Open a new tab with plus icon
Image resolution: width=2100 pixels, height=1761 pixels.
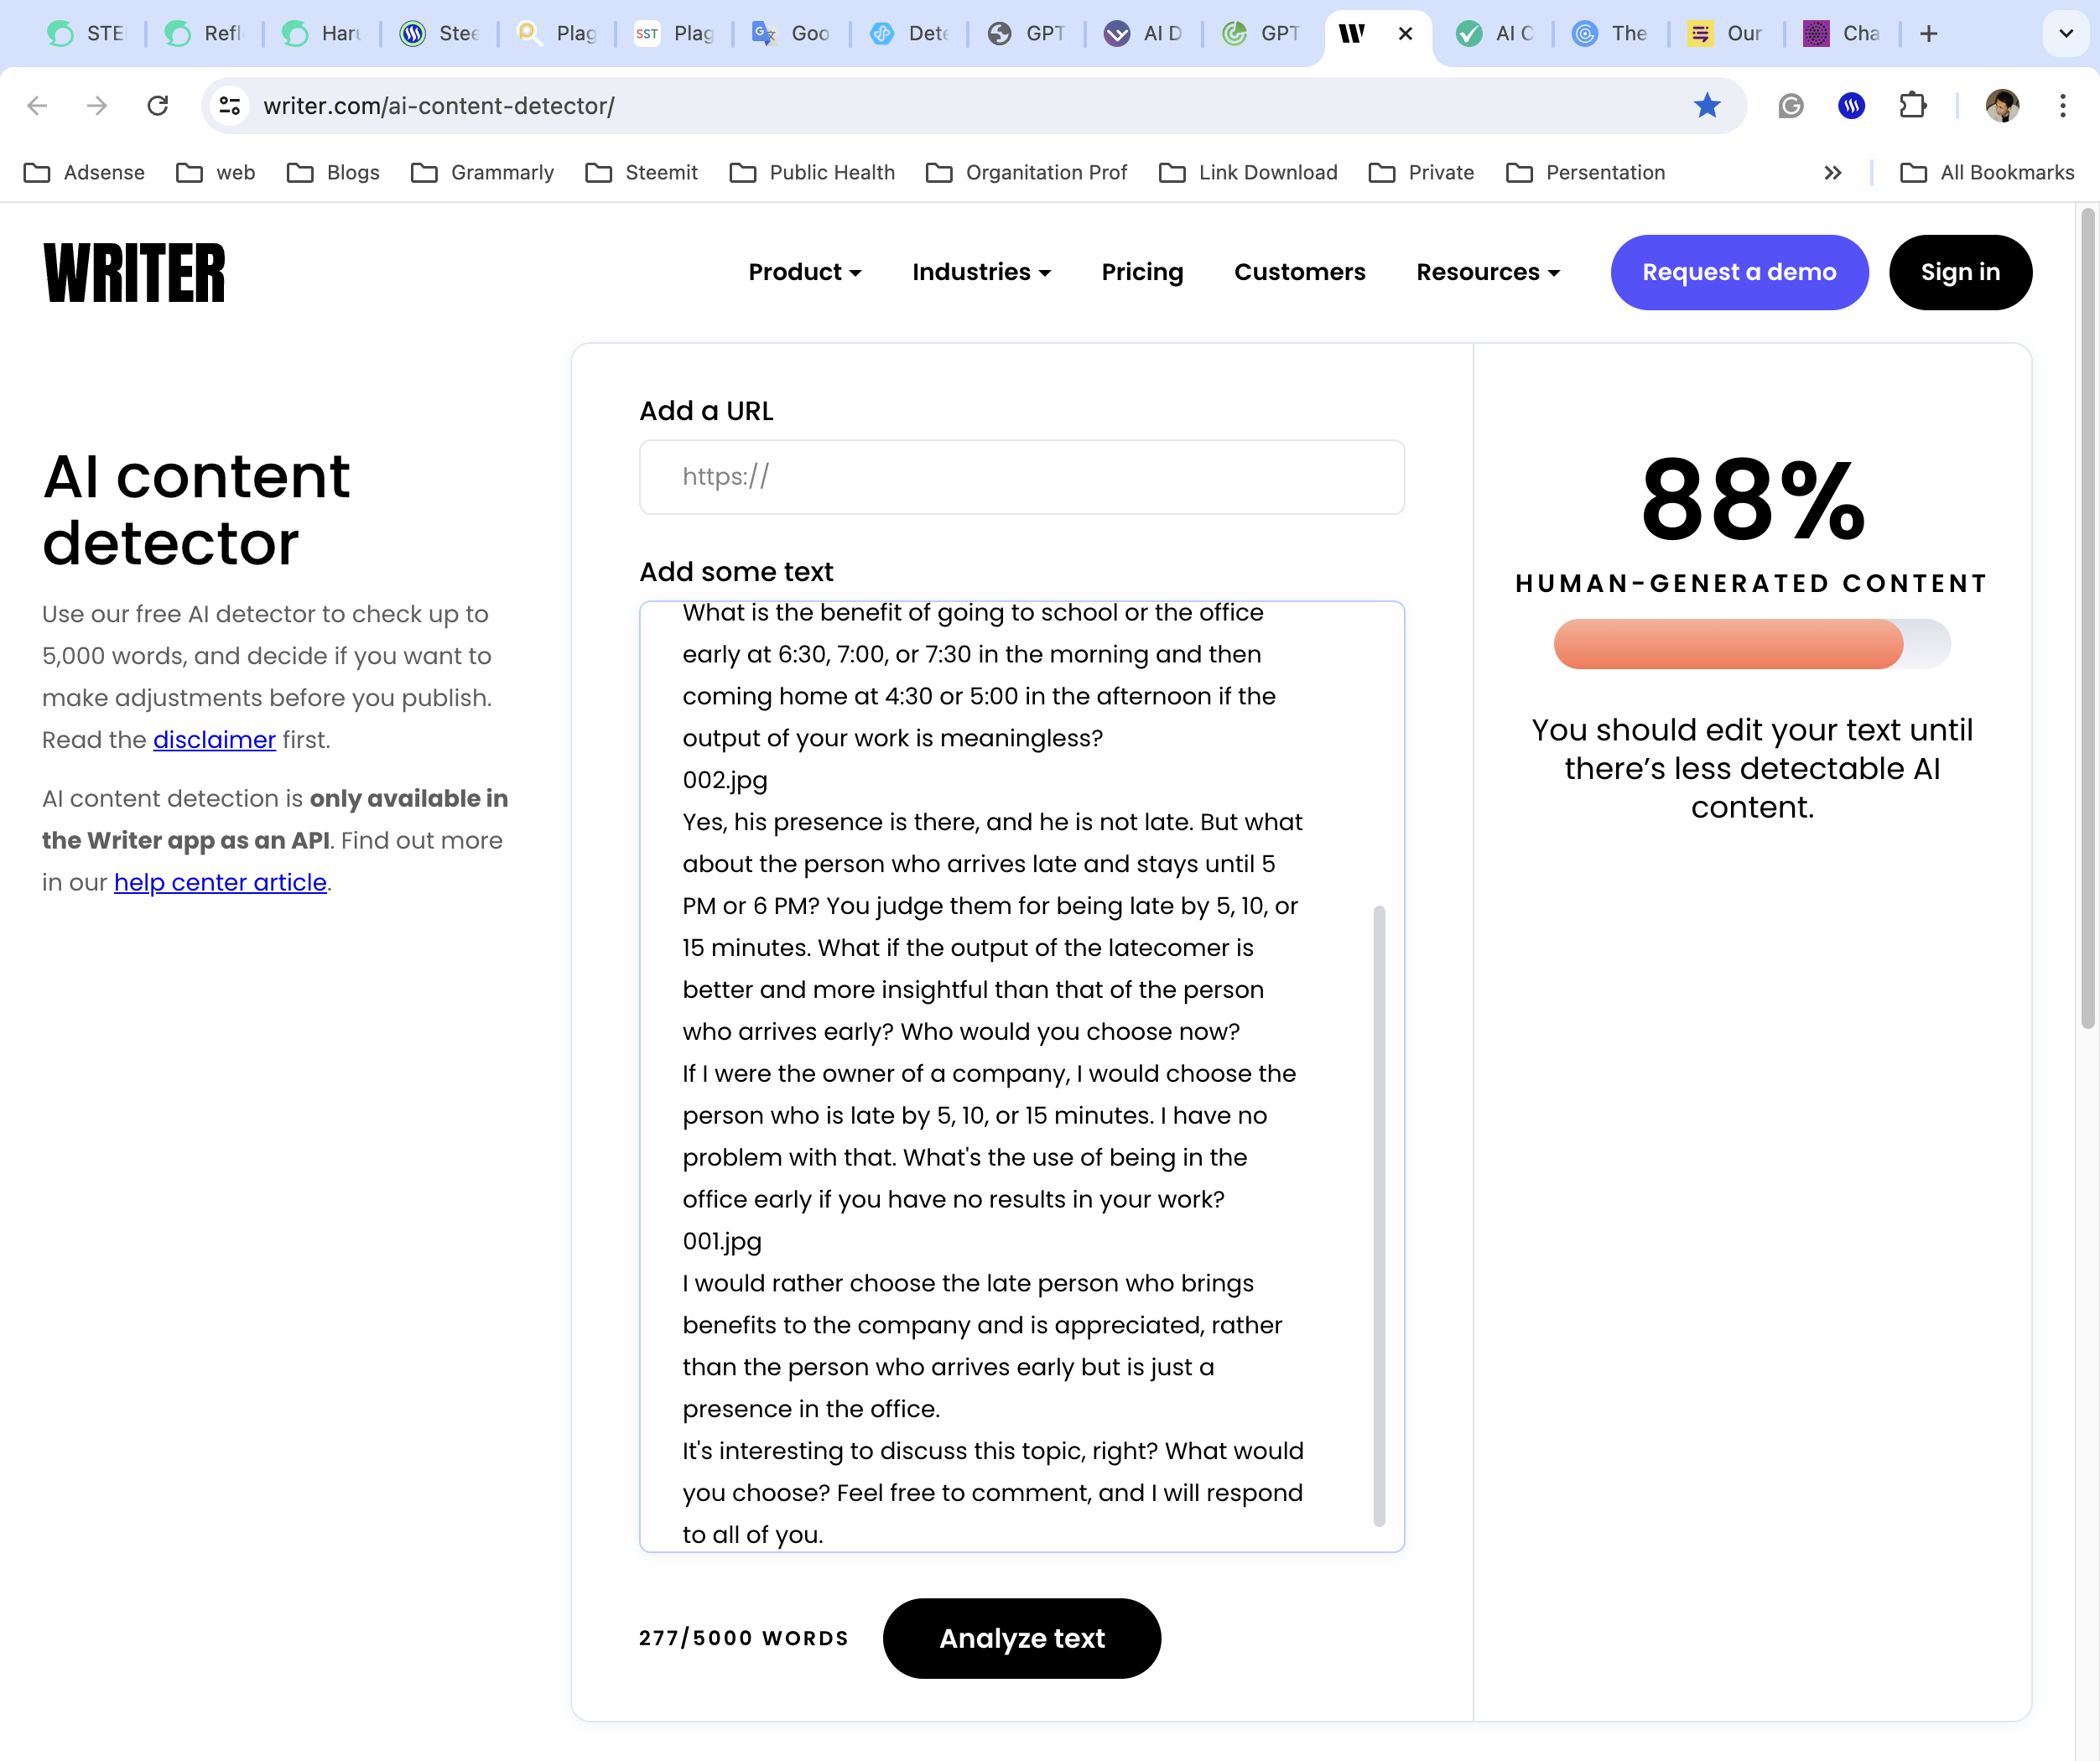[1929, 34]
